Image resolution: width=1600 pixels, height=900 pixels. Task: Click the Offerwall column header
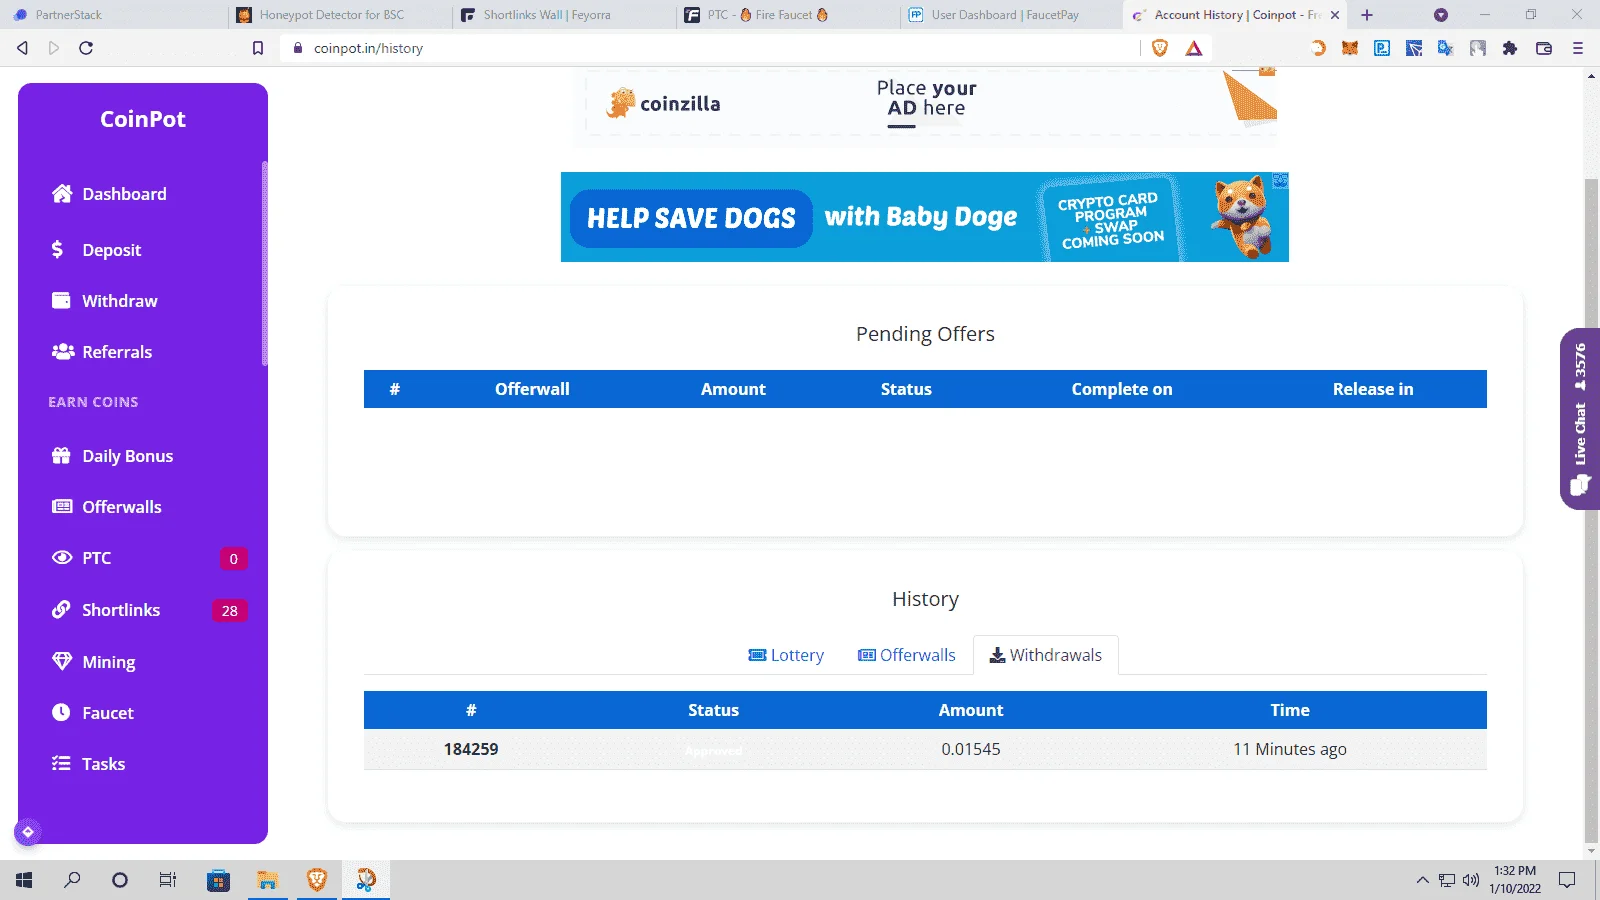532,389
